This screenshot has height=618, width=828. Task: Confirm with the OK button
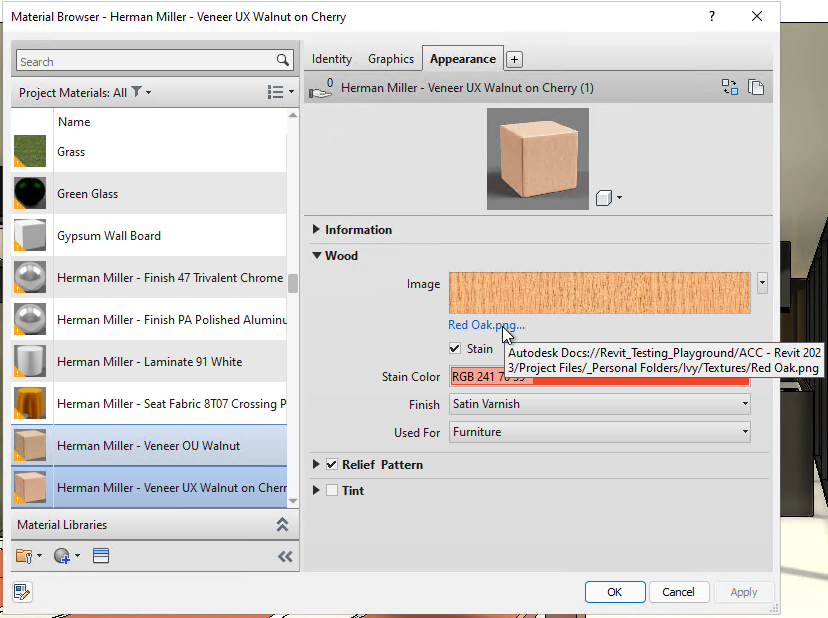click(615, 592)
